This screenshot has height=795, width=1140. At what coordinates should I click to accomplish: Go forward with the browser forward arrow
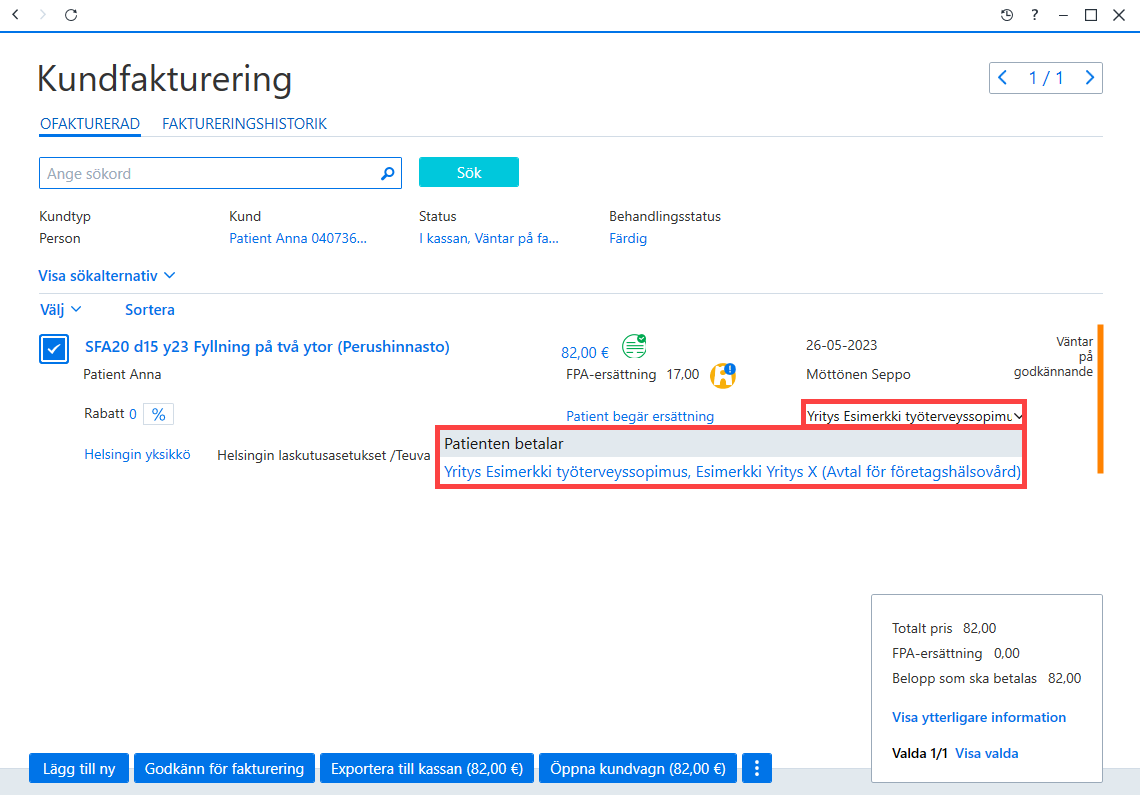pyautogui.click(x=43, y=15)
